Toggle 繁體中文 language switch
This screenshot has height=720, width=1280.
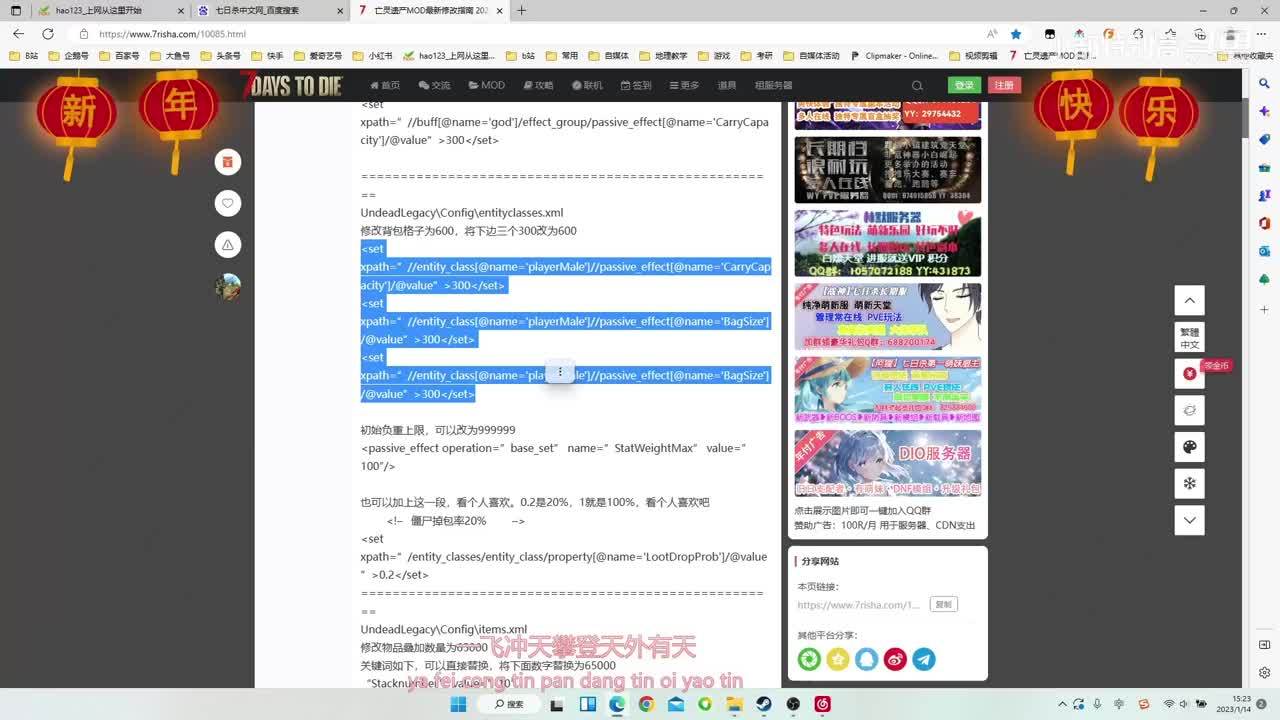[x=1189, y=338]
